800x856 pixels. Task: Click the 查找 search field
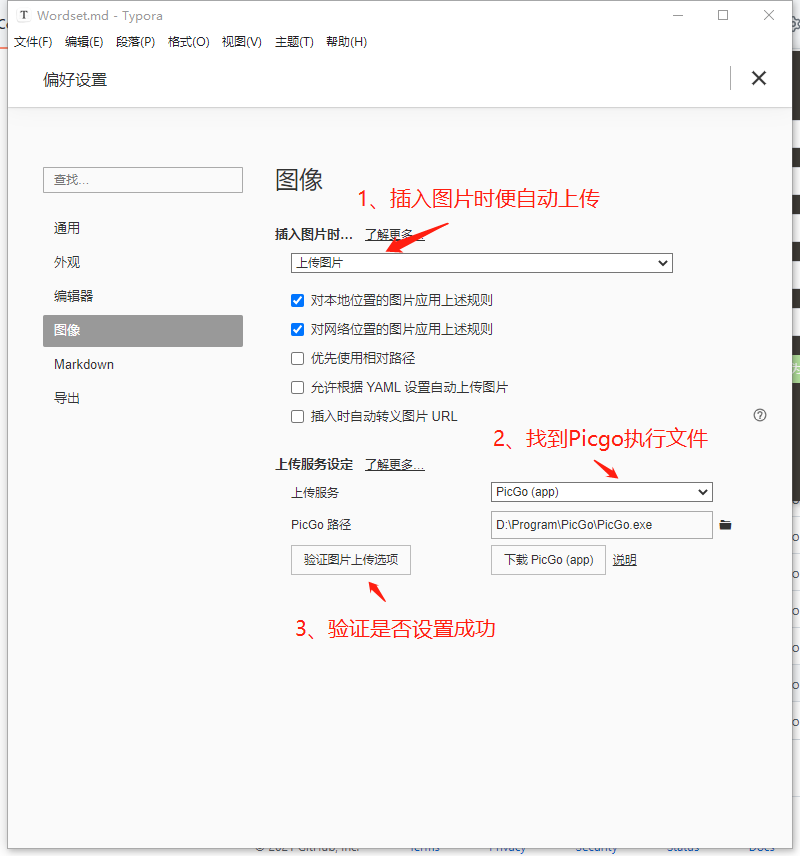[x=143, y=180]
